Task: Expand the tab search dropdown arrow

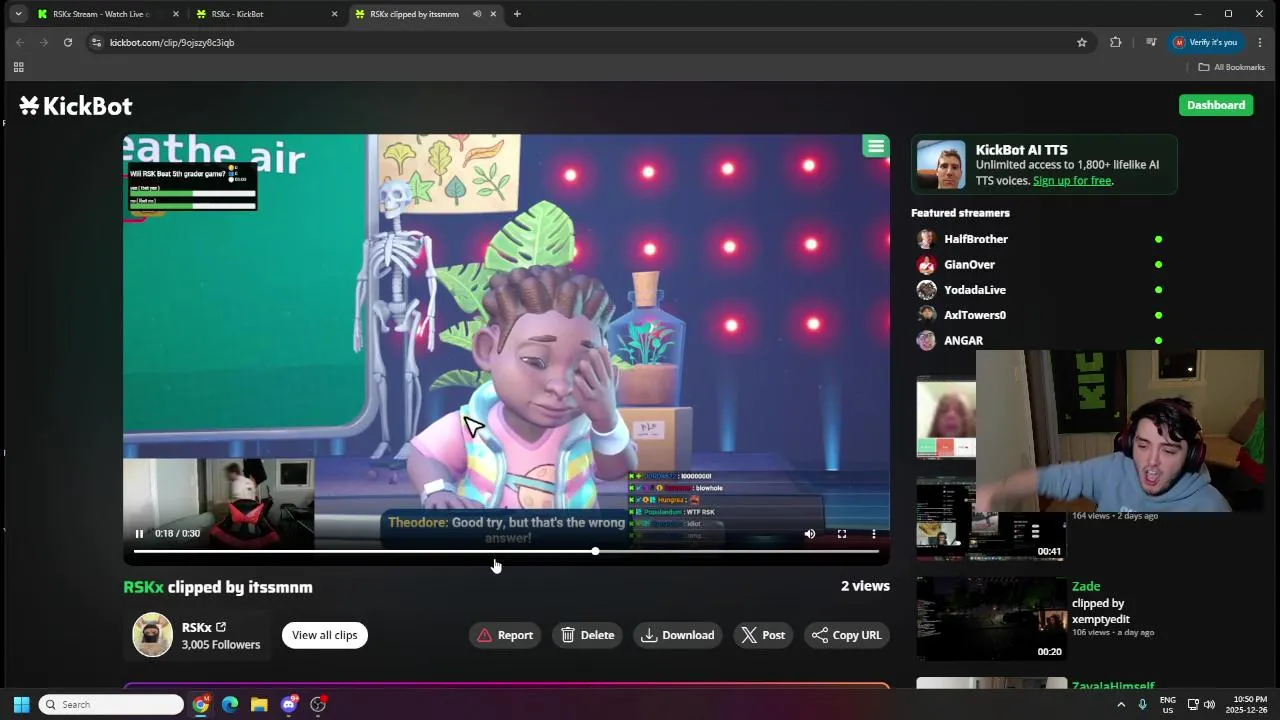Action: click(x=18, y=14)
